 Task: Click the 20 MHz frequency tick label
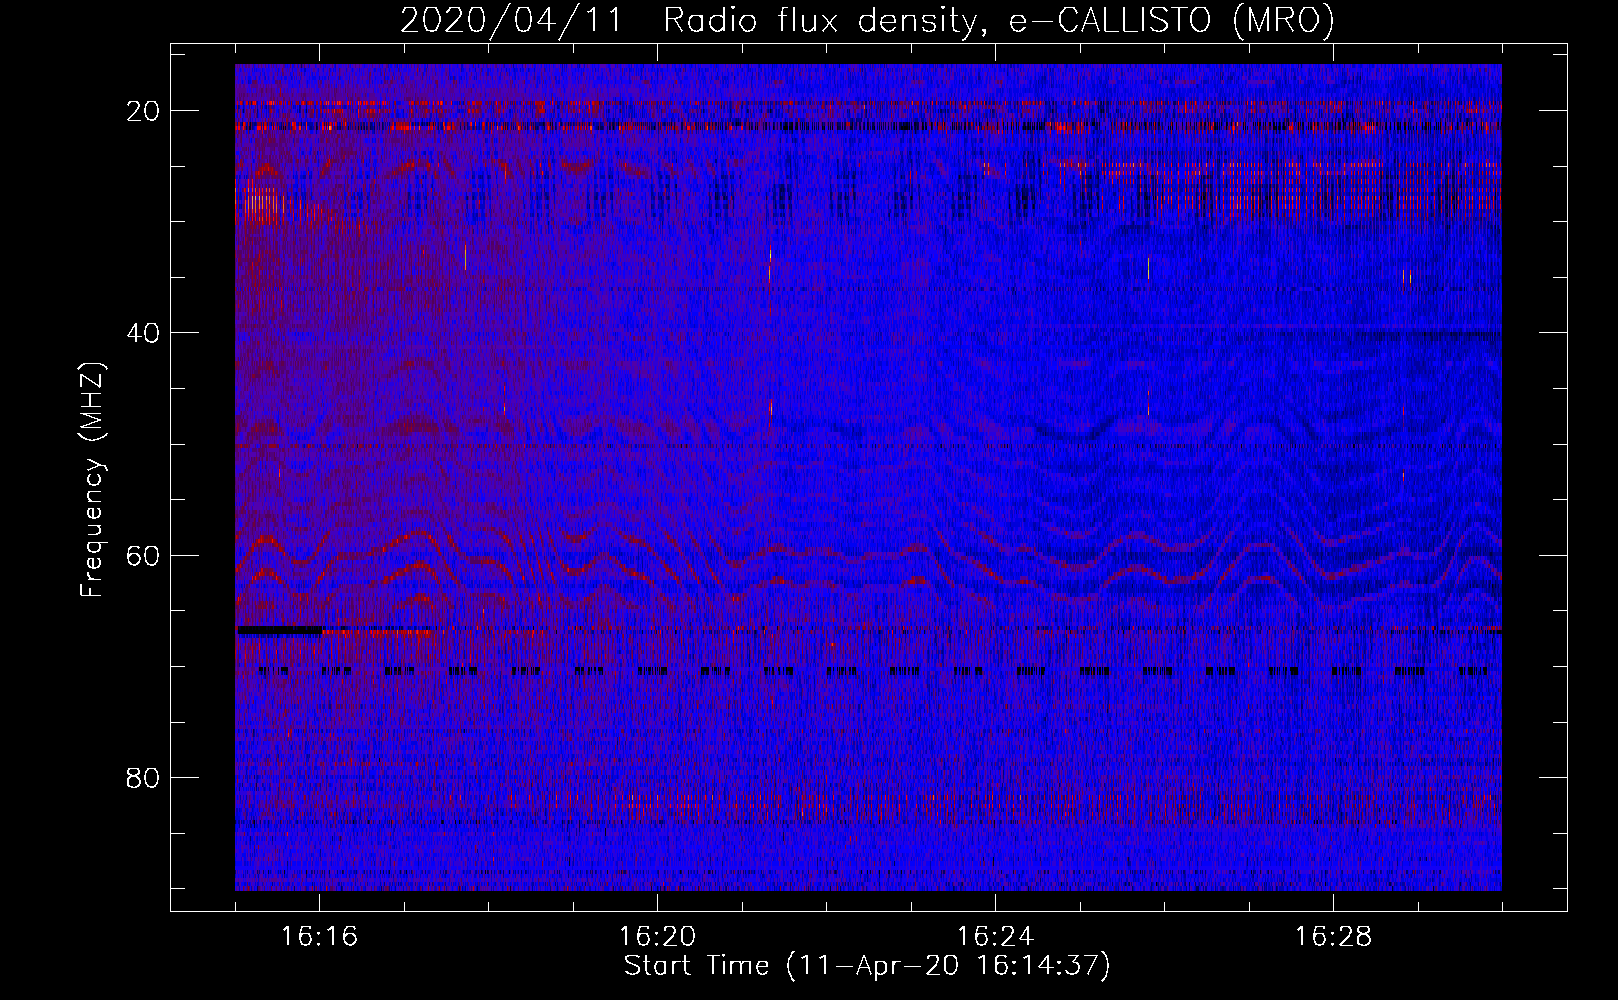point(143,111)
